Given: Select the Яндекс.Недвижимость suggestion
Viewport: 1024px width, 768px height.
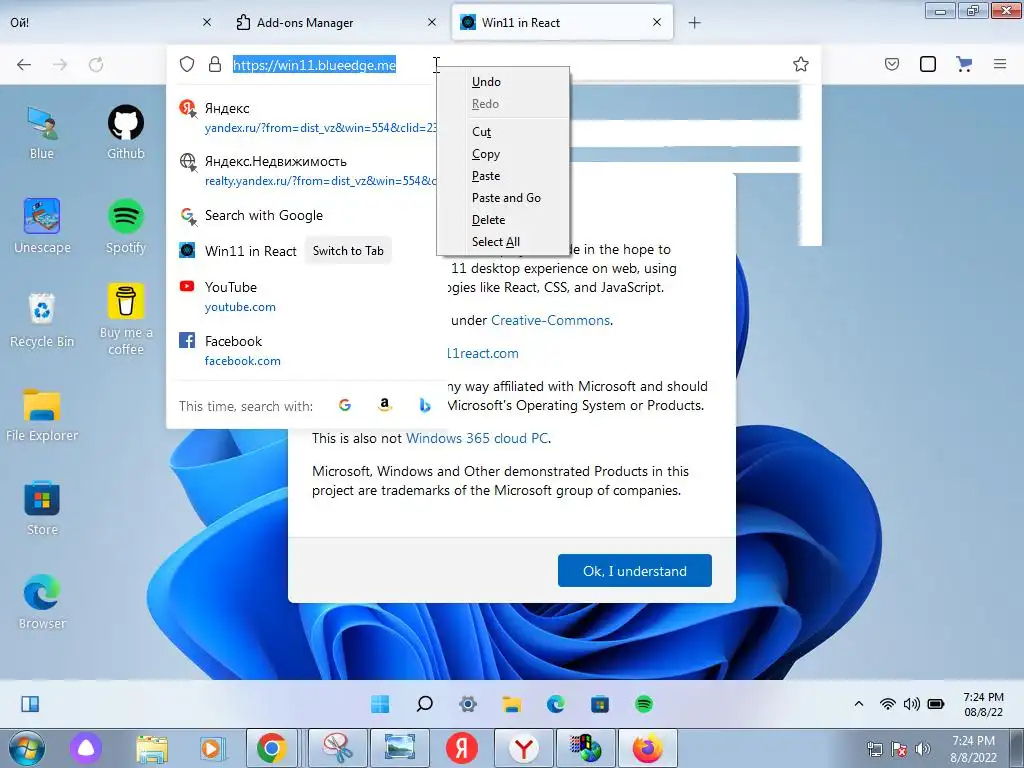Looking at the screenshot, I should pos(304,170).
